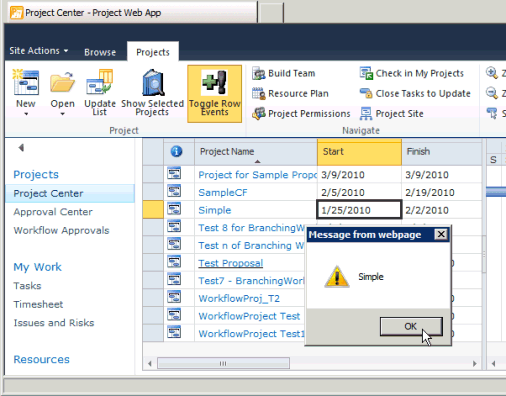
Task: Click the Project Permissions icon
Action: point(258,114)
